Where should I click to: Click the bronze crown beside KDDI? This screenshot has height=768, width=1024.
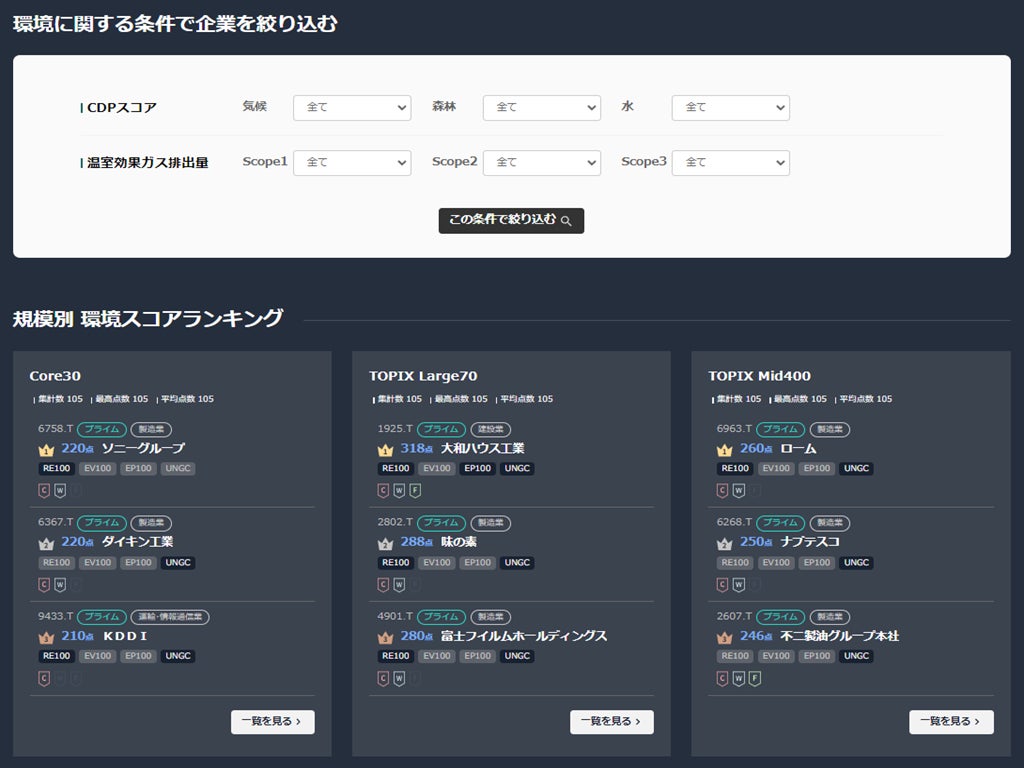pyautogui.click(x=46, y=637)
